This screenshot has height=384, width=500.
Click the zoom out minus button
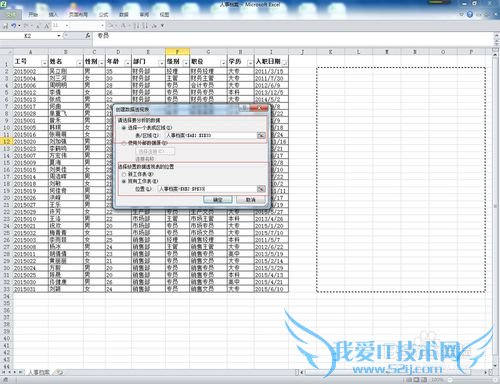(x=450, y=380)
